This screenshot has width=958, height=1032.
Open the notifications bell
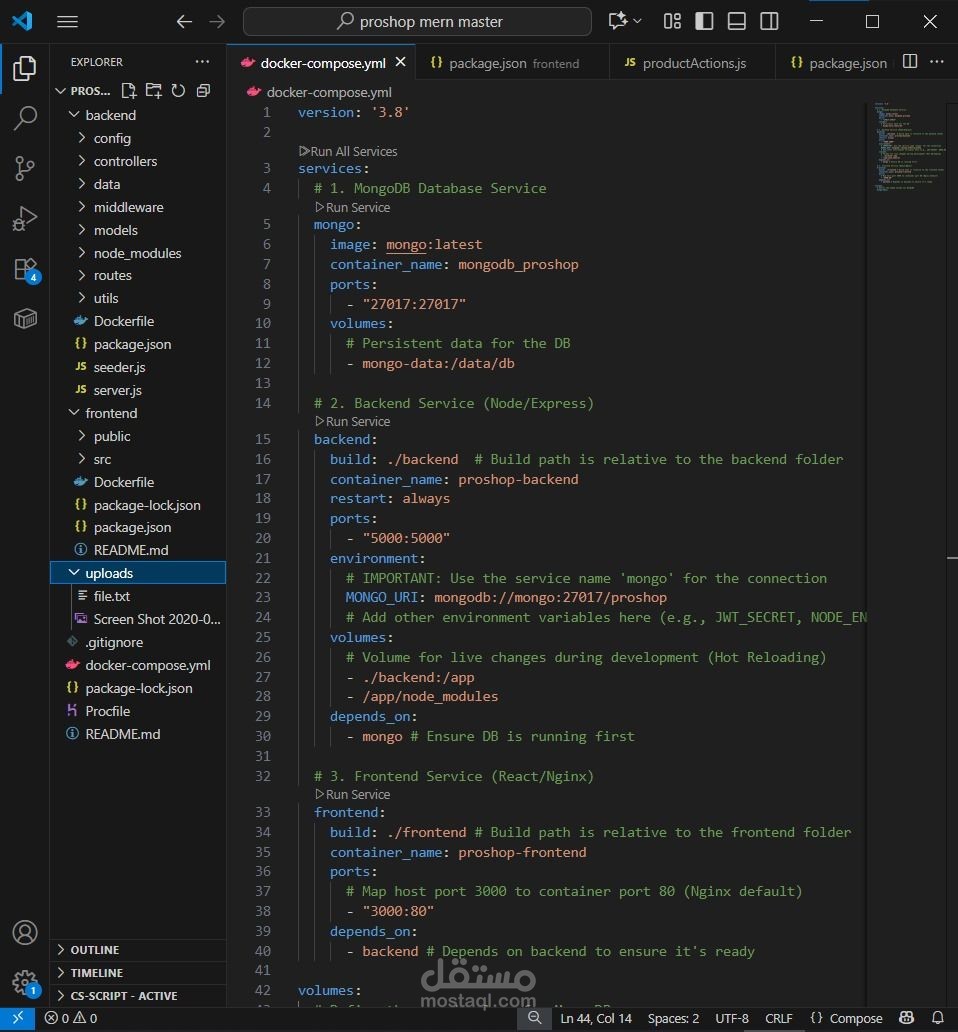(x=938, y=1018)
